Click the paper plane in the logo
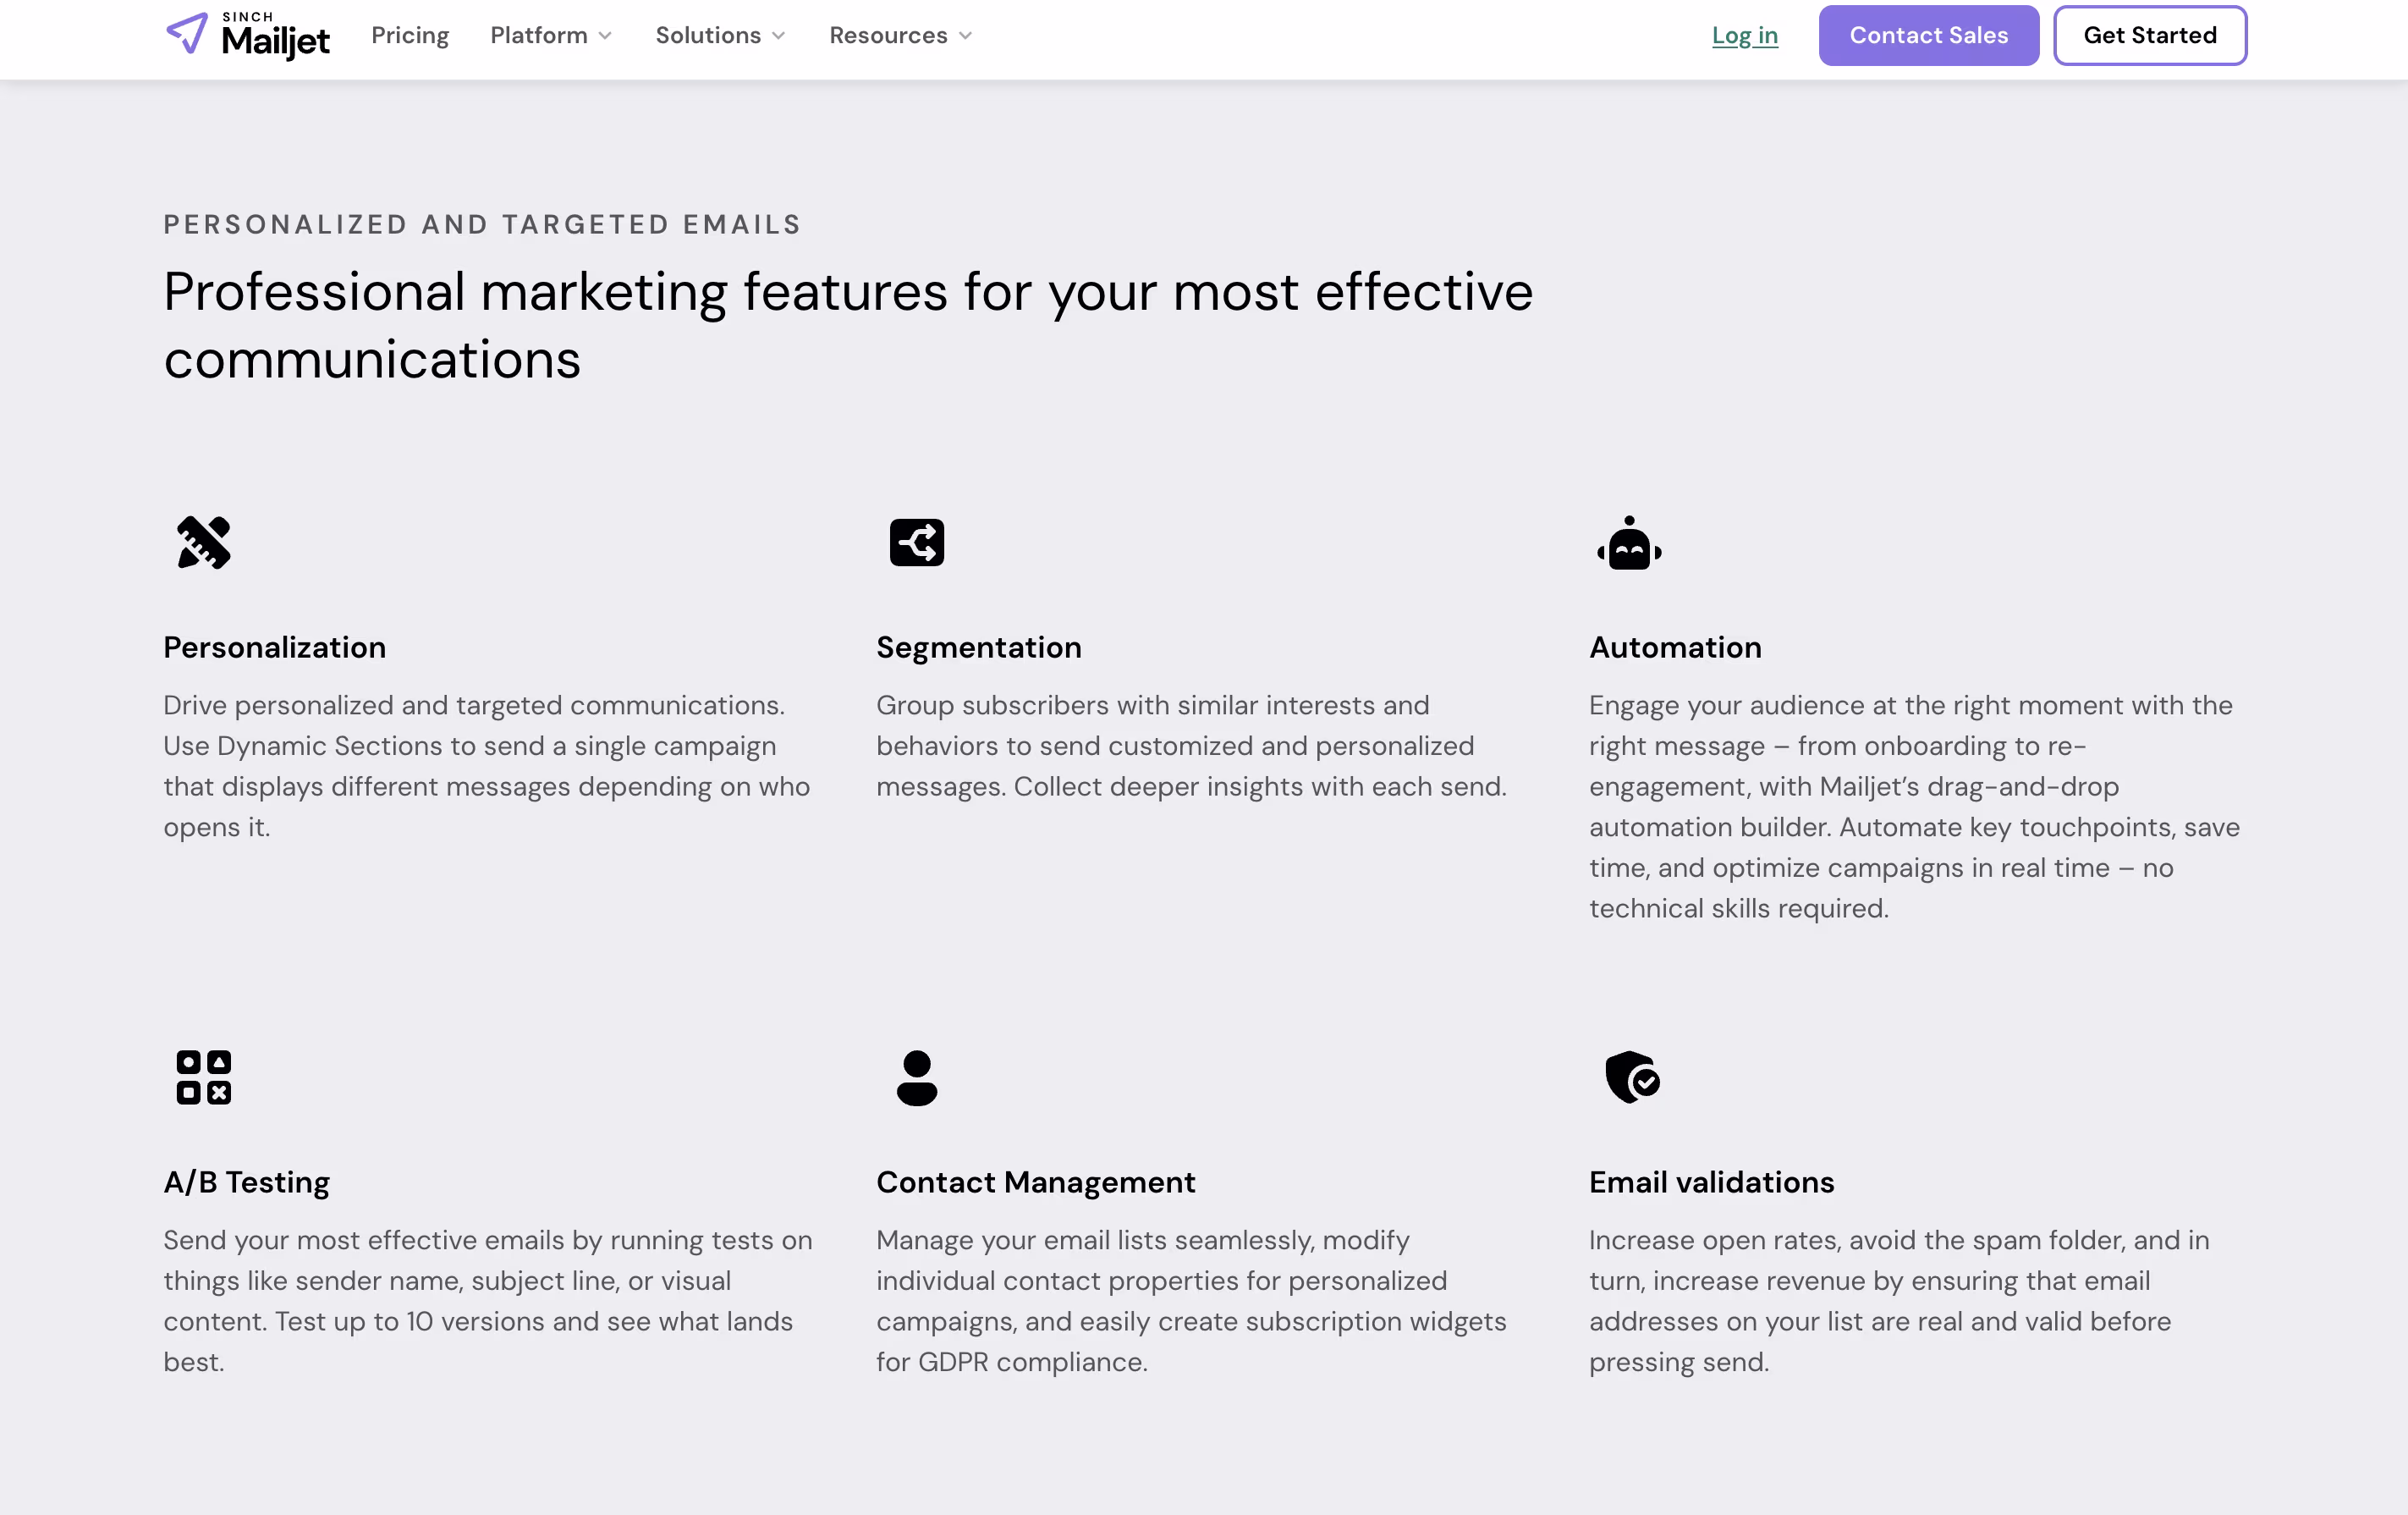Screen dimensions: 2408x1515 (188, 33)
